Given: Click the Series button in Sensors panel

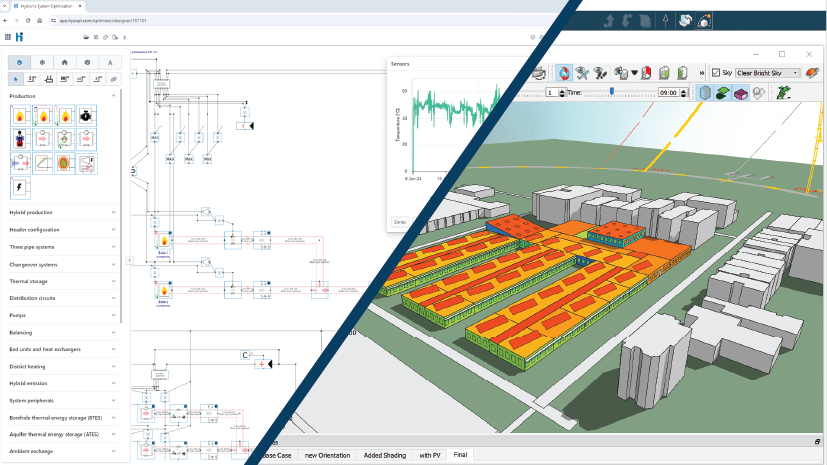Looking at the screenshot, I should [399, 222].
